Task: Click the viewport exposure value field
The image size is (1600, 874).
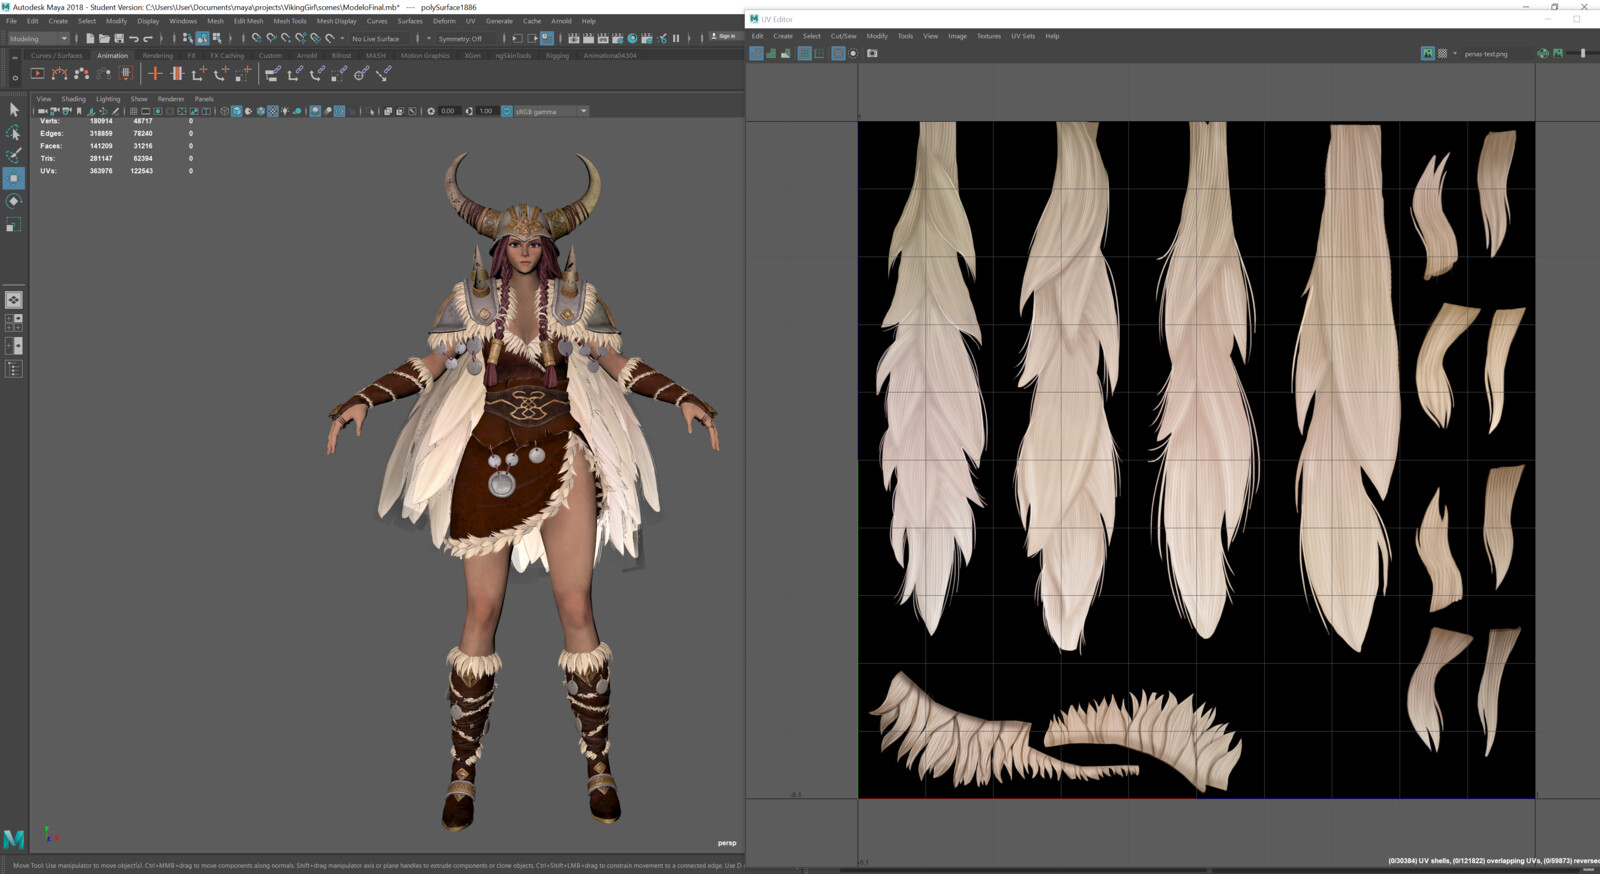Action: (x=448, y=111)
